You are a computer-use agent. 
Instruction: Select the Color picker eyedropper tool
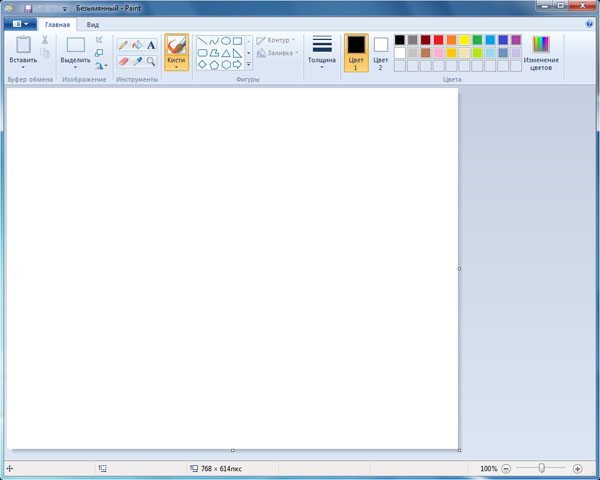[137, 61]
